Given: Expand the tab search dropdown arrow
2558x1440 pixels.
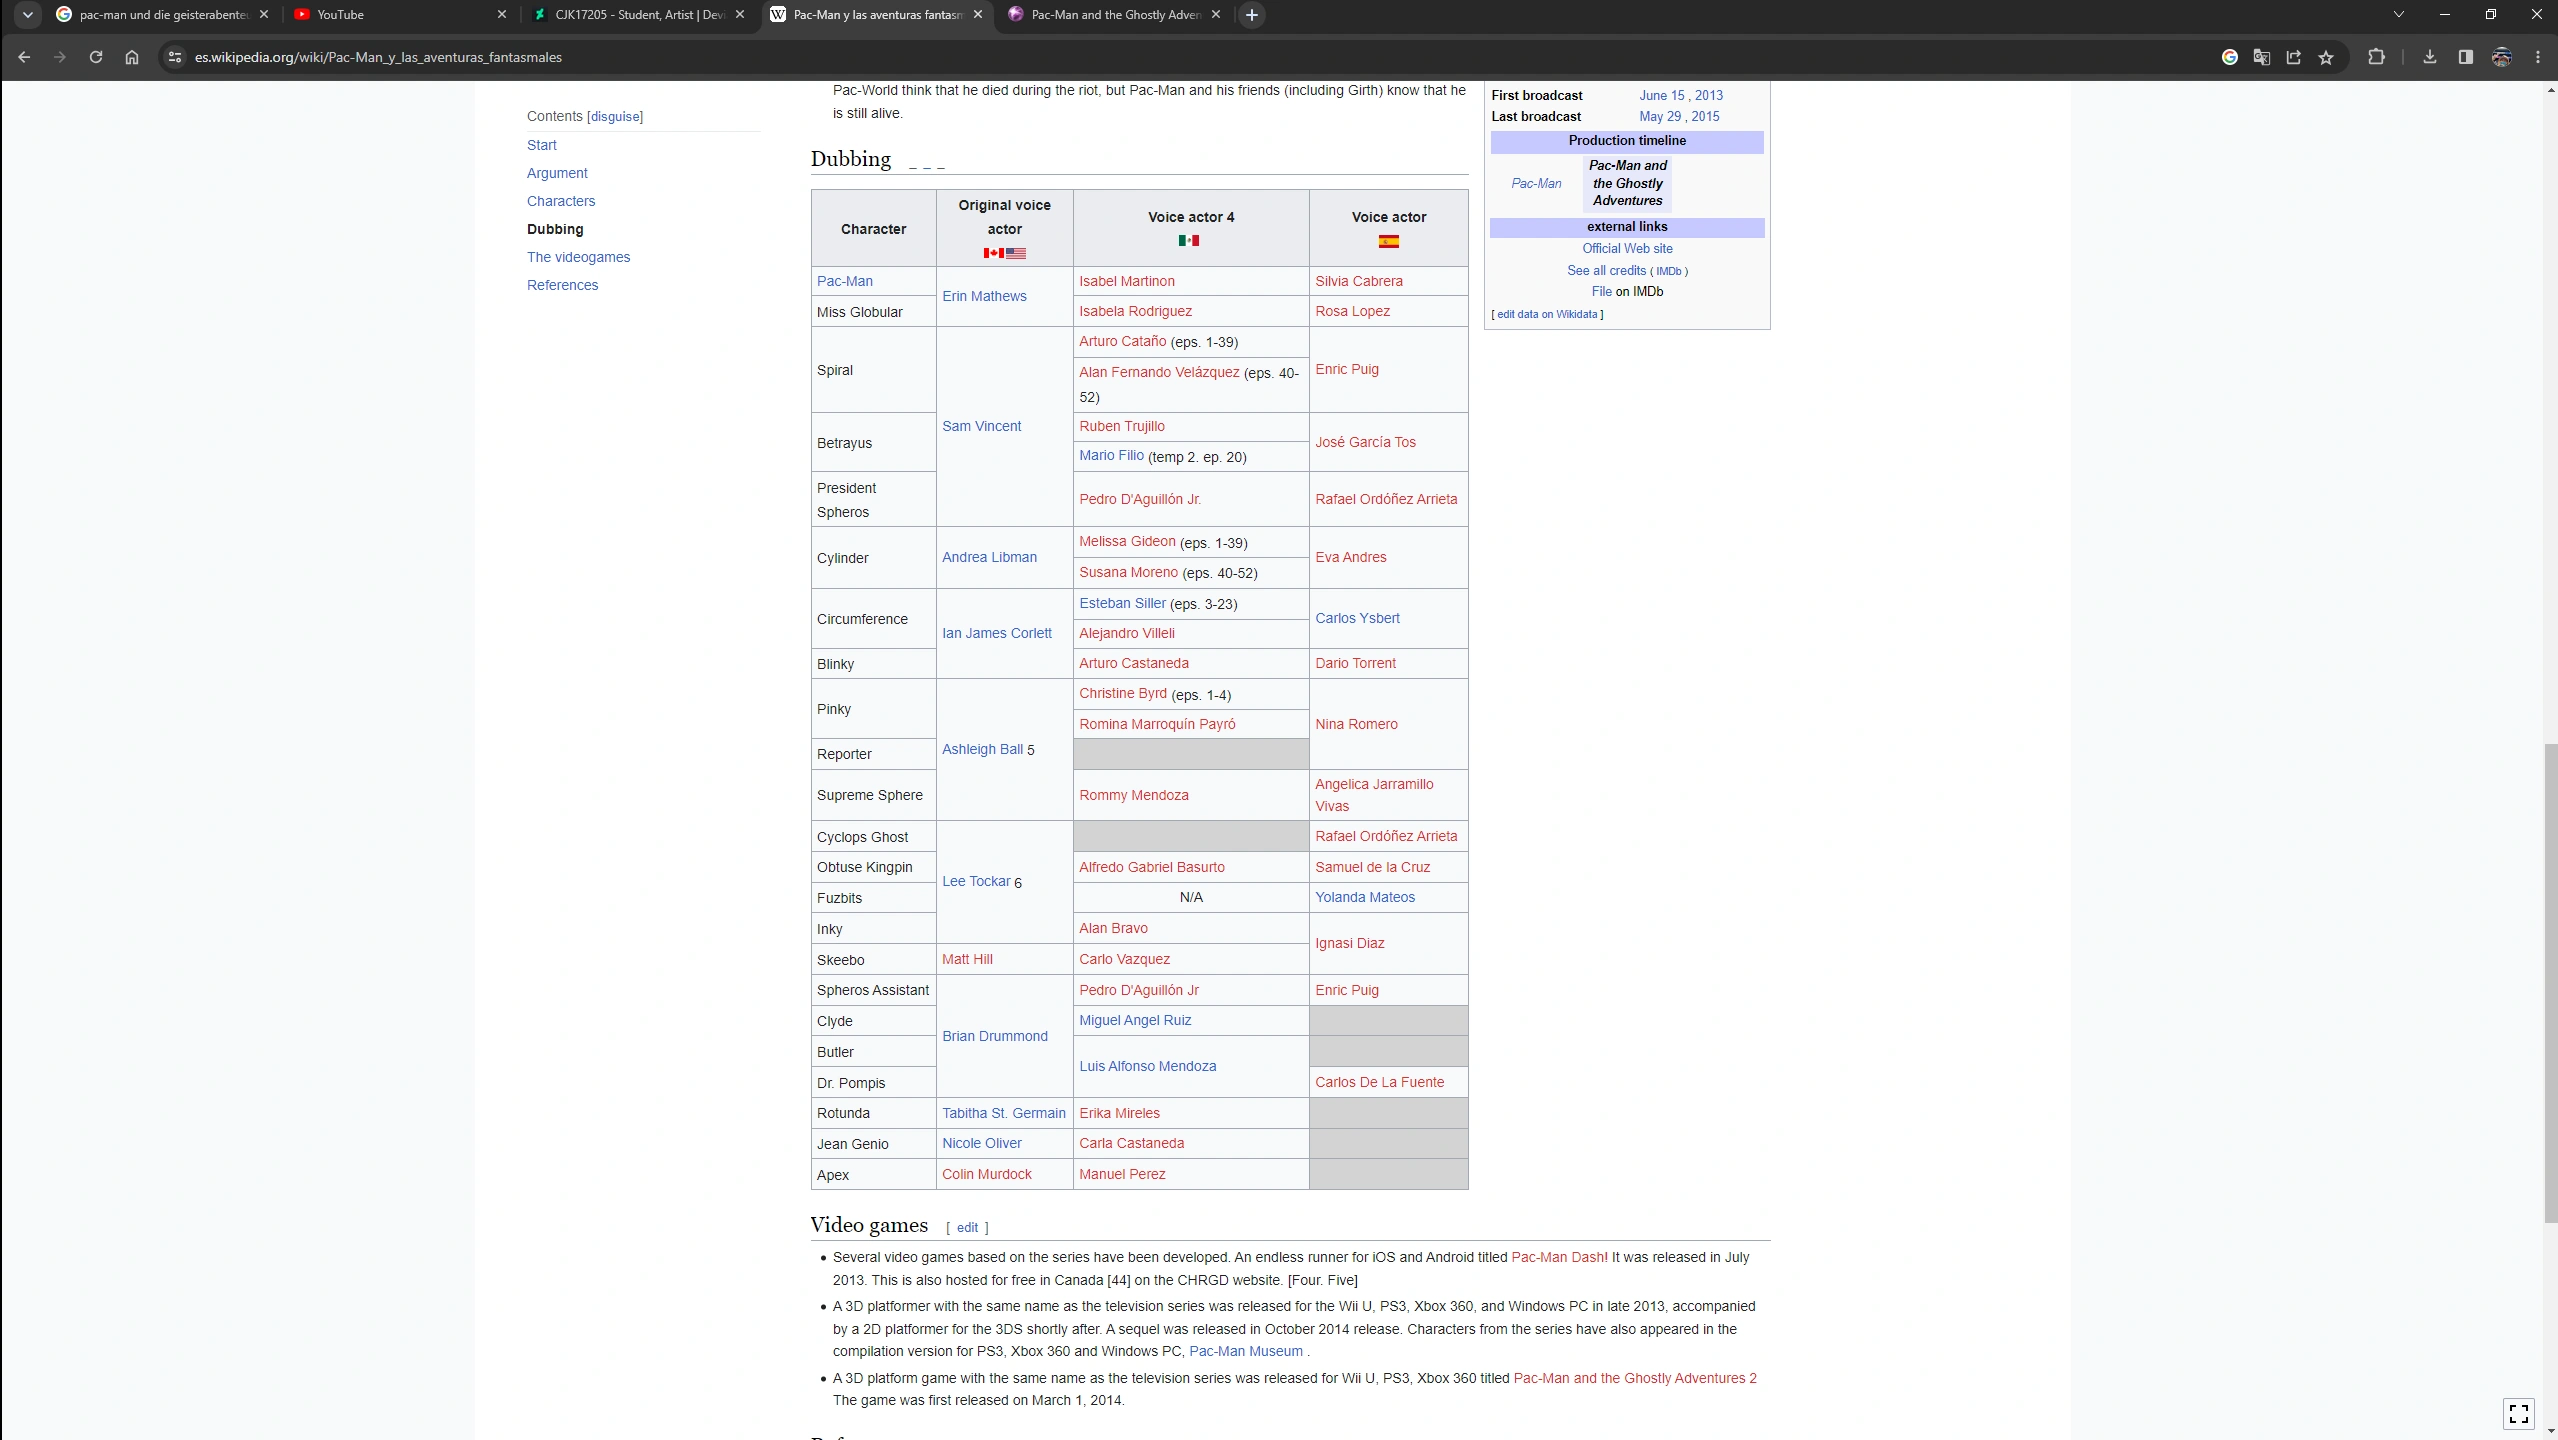Looking at the screenshot, I should [x=28, y=15].
